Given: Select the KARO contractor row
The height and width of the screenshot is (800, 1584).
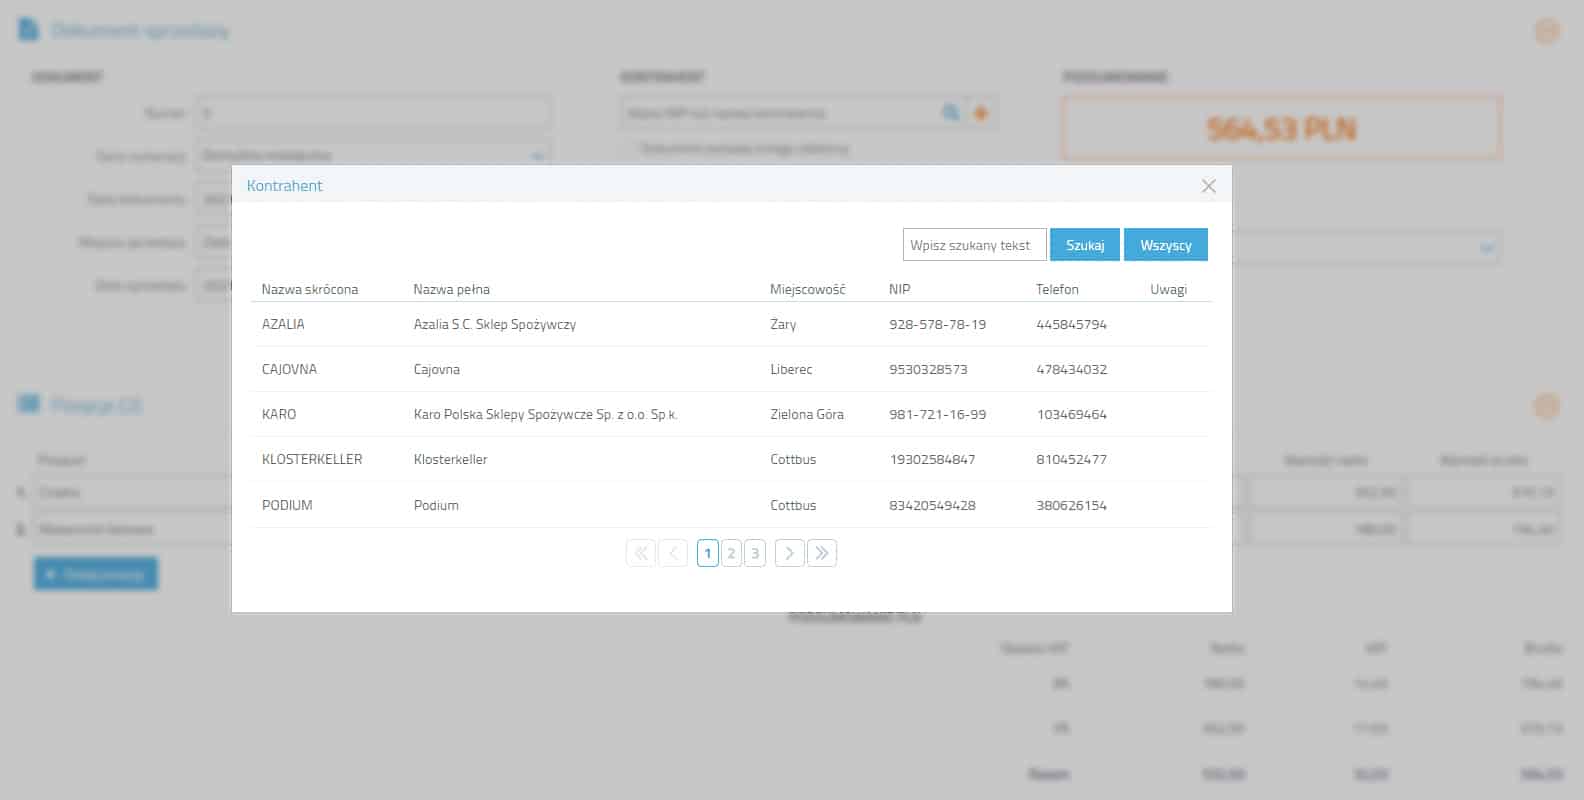Looking at the screenshot, I should click(731, 414).
